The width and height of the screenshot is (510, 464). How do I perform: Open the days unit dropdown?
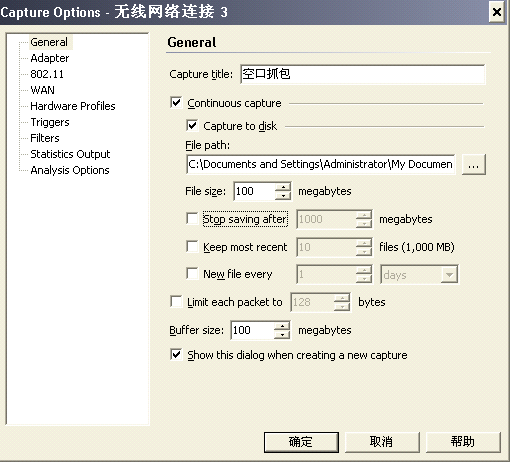click(x=449, y=275)
